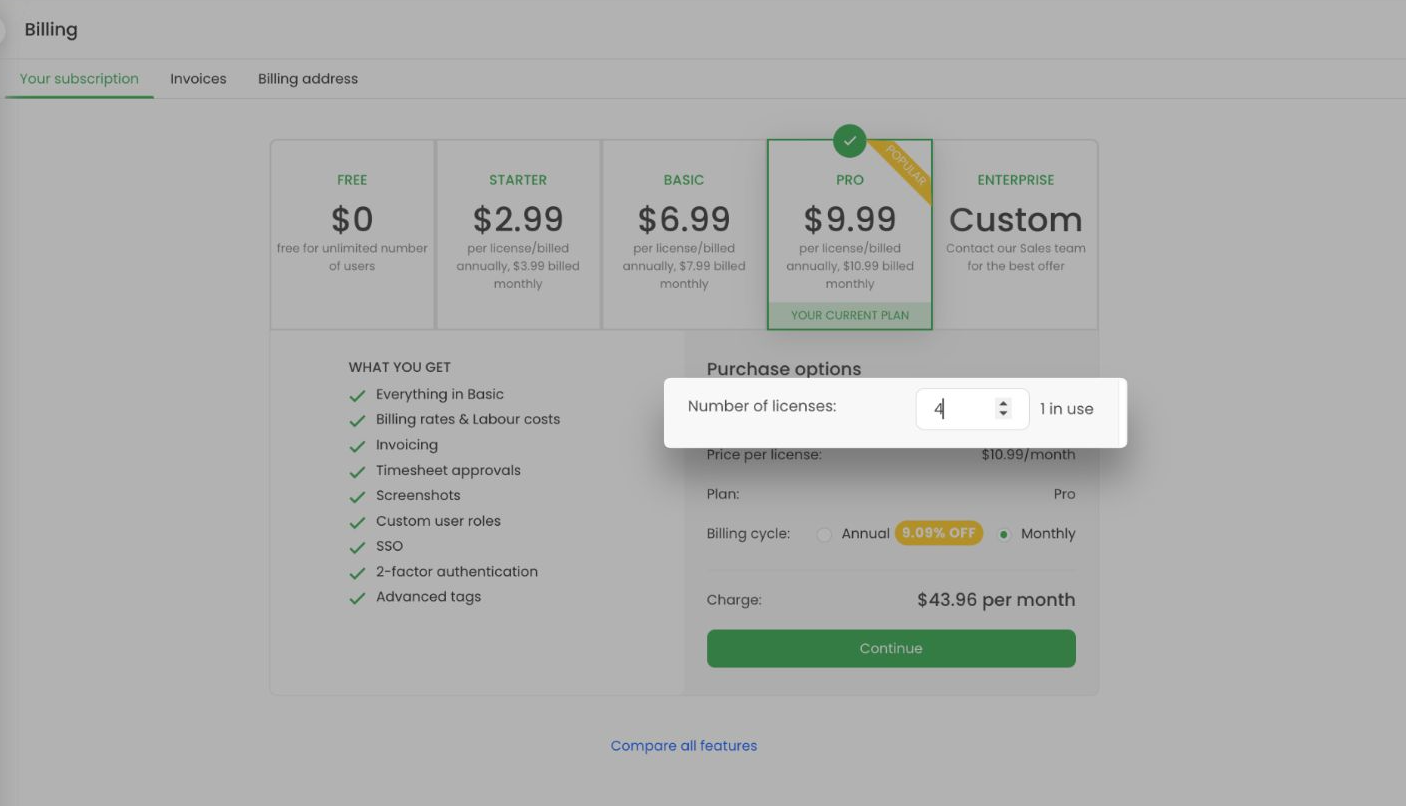Click the checkmark icon next to SSO
Image resolution: width=1406 pixels, height=806 pixels.
coord(357,548)
